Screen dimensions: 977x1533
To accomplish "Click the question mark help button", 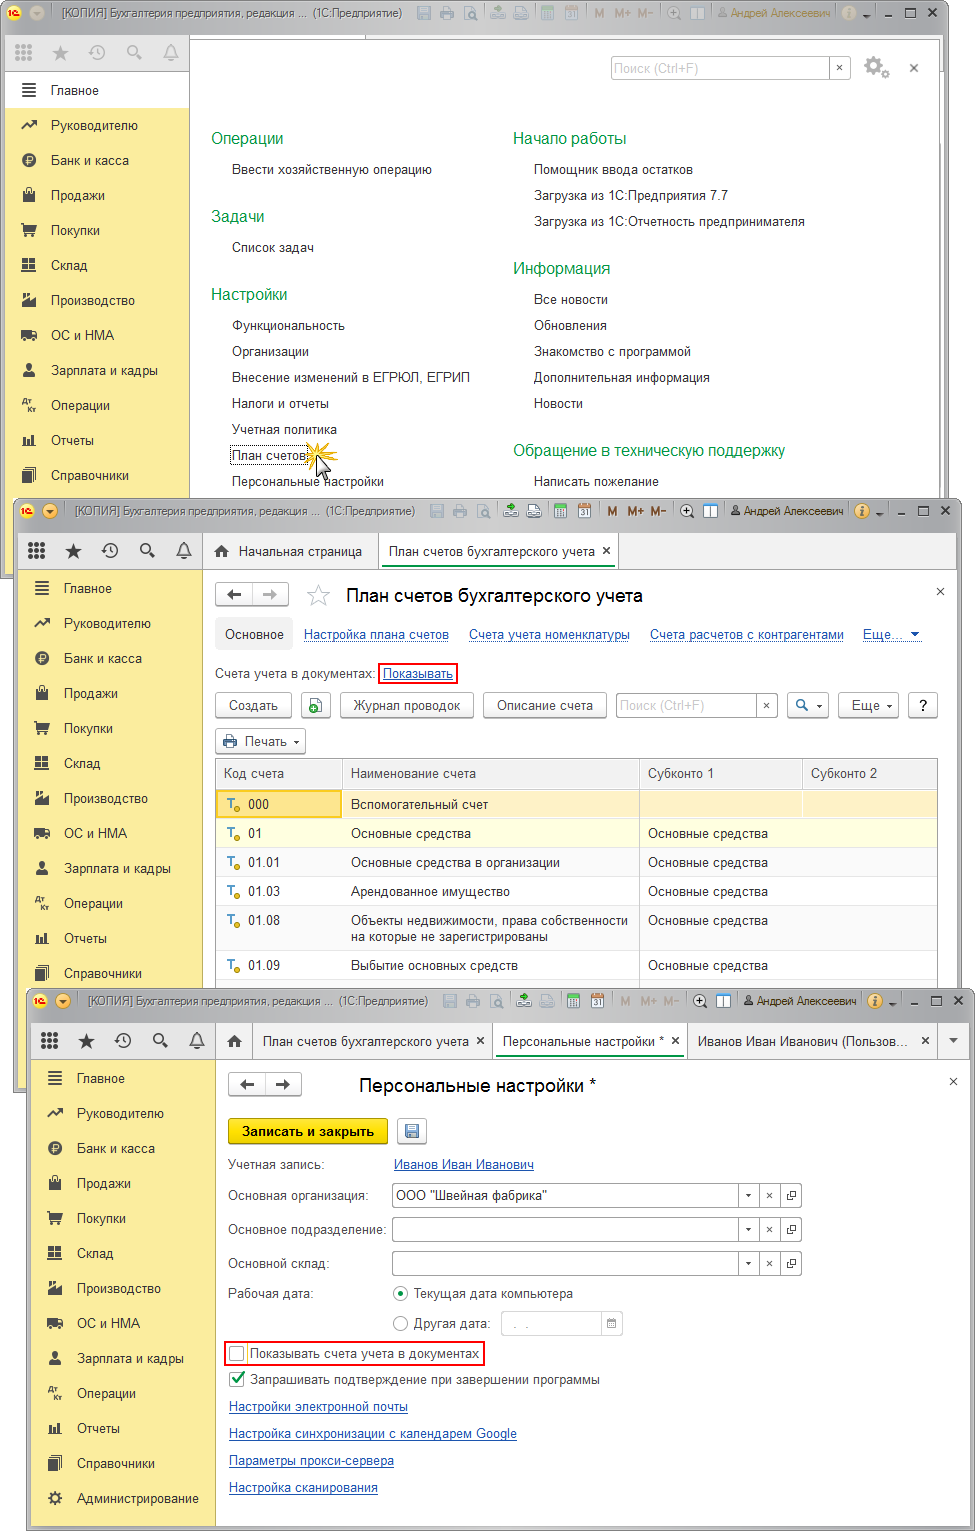I will tap(922, 706).
